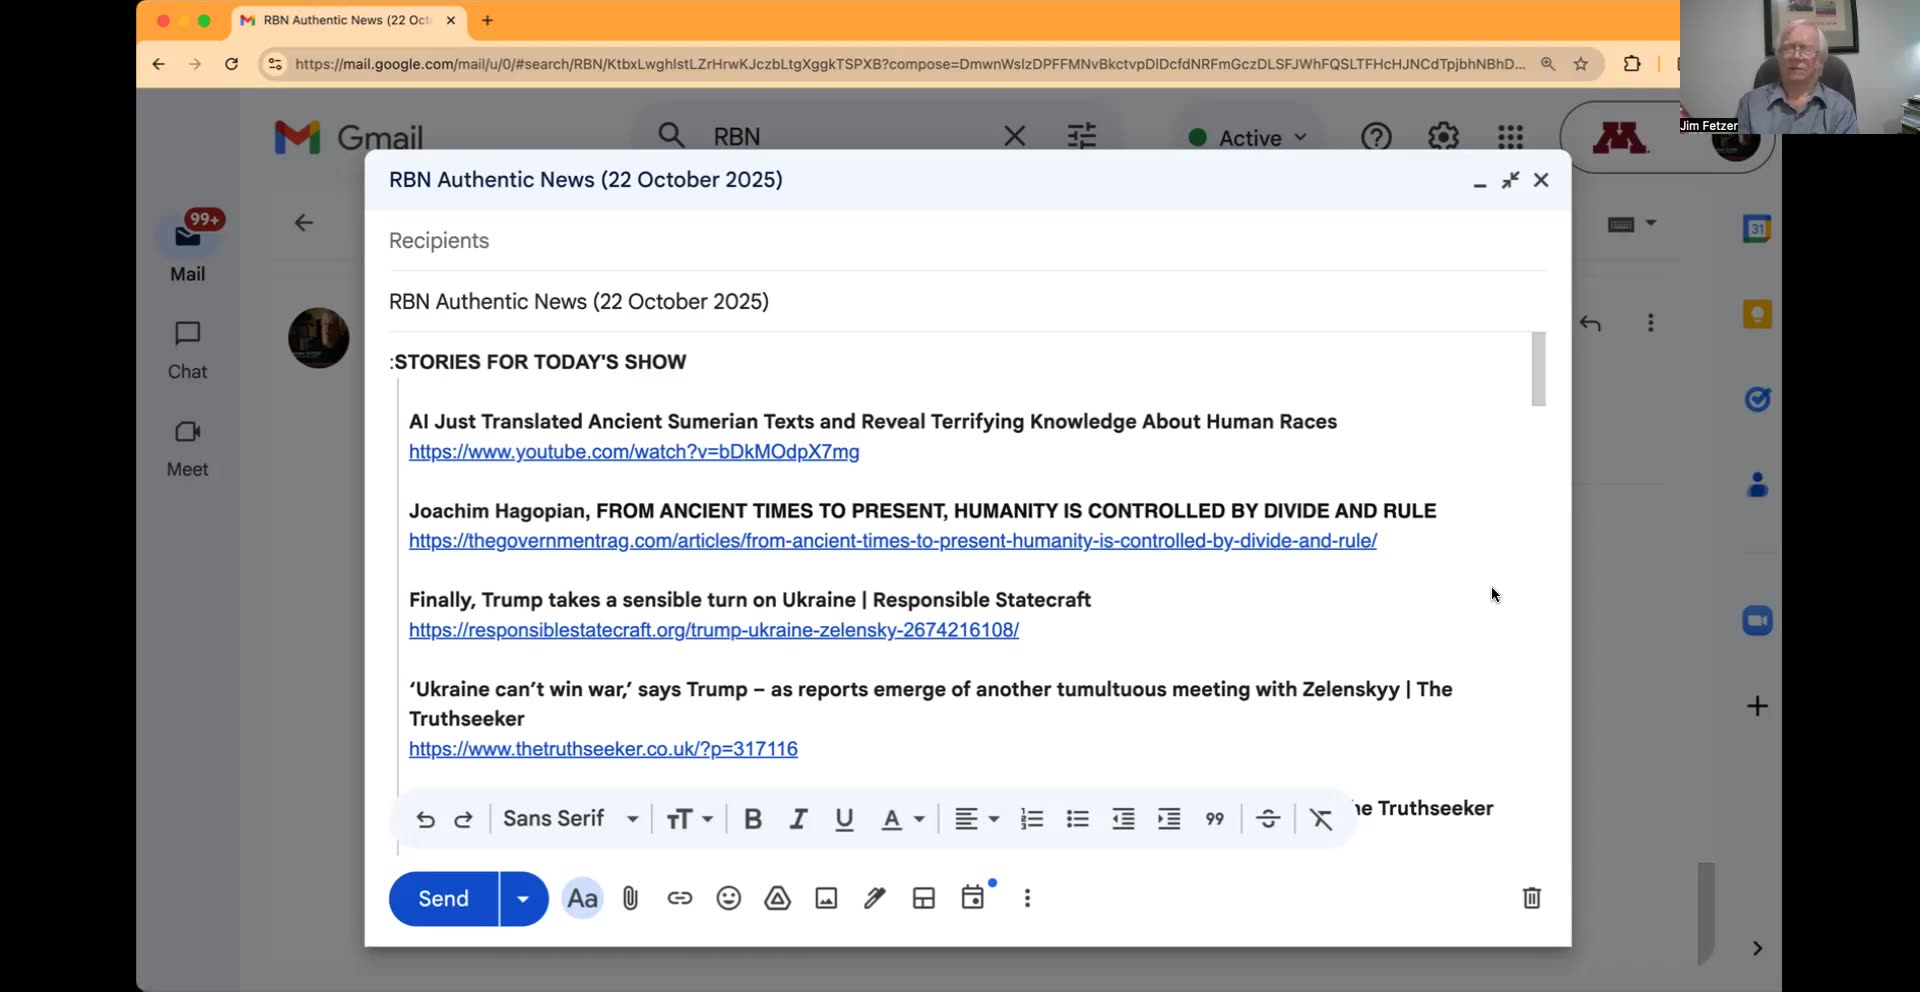Open the Active status dropdown

tap(1246, 137)
